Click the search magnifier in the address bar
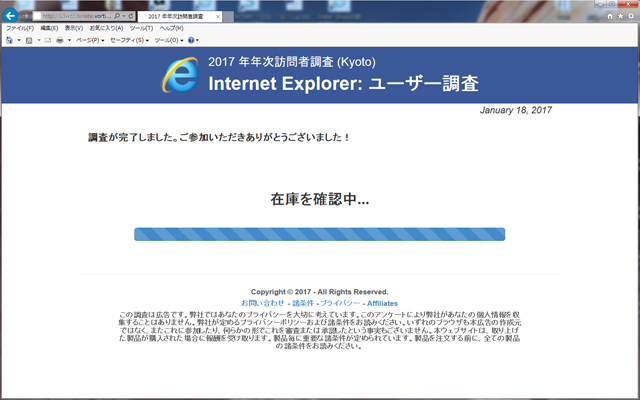The width and height of the screenshot is (640, 400). (x=117, y=16)
